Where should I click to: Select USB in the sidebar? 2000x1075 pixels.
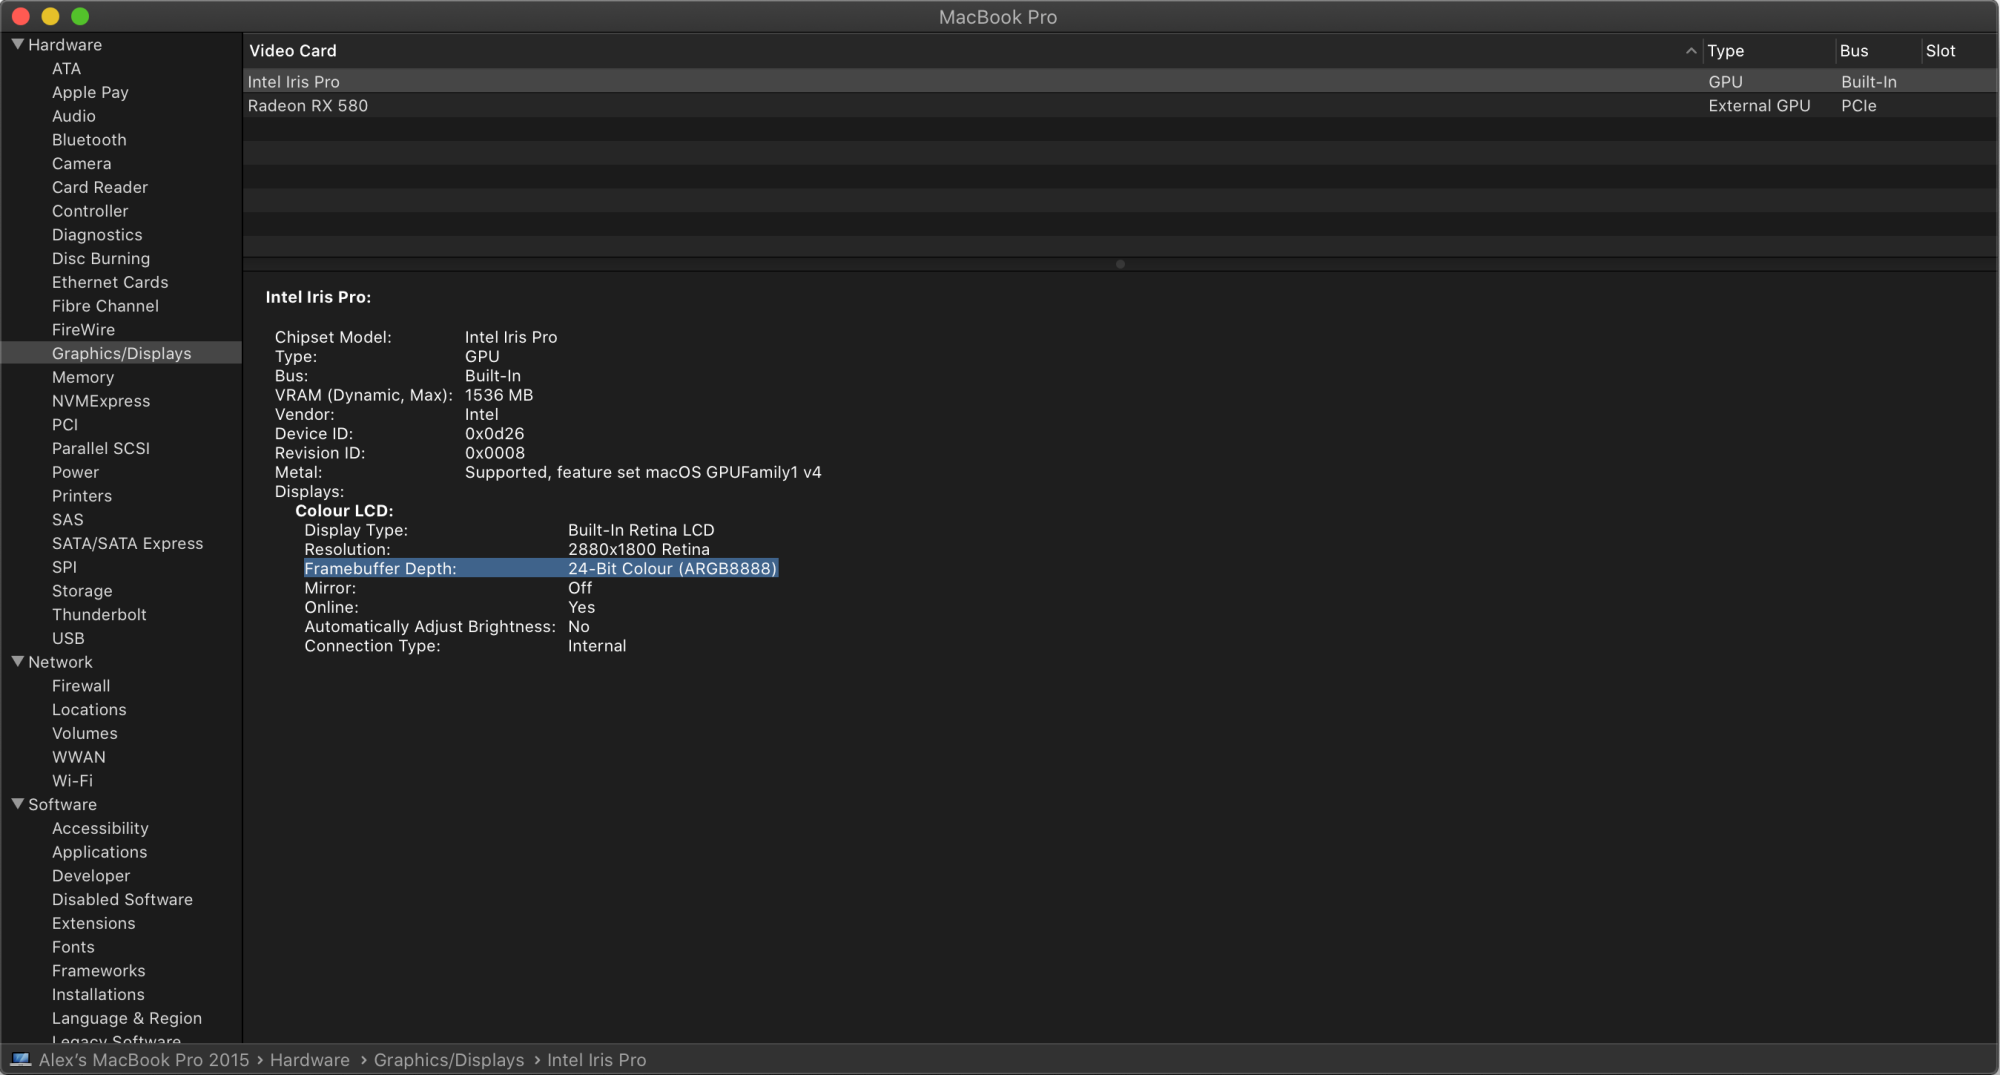(68, 638)
